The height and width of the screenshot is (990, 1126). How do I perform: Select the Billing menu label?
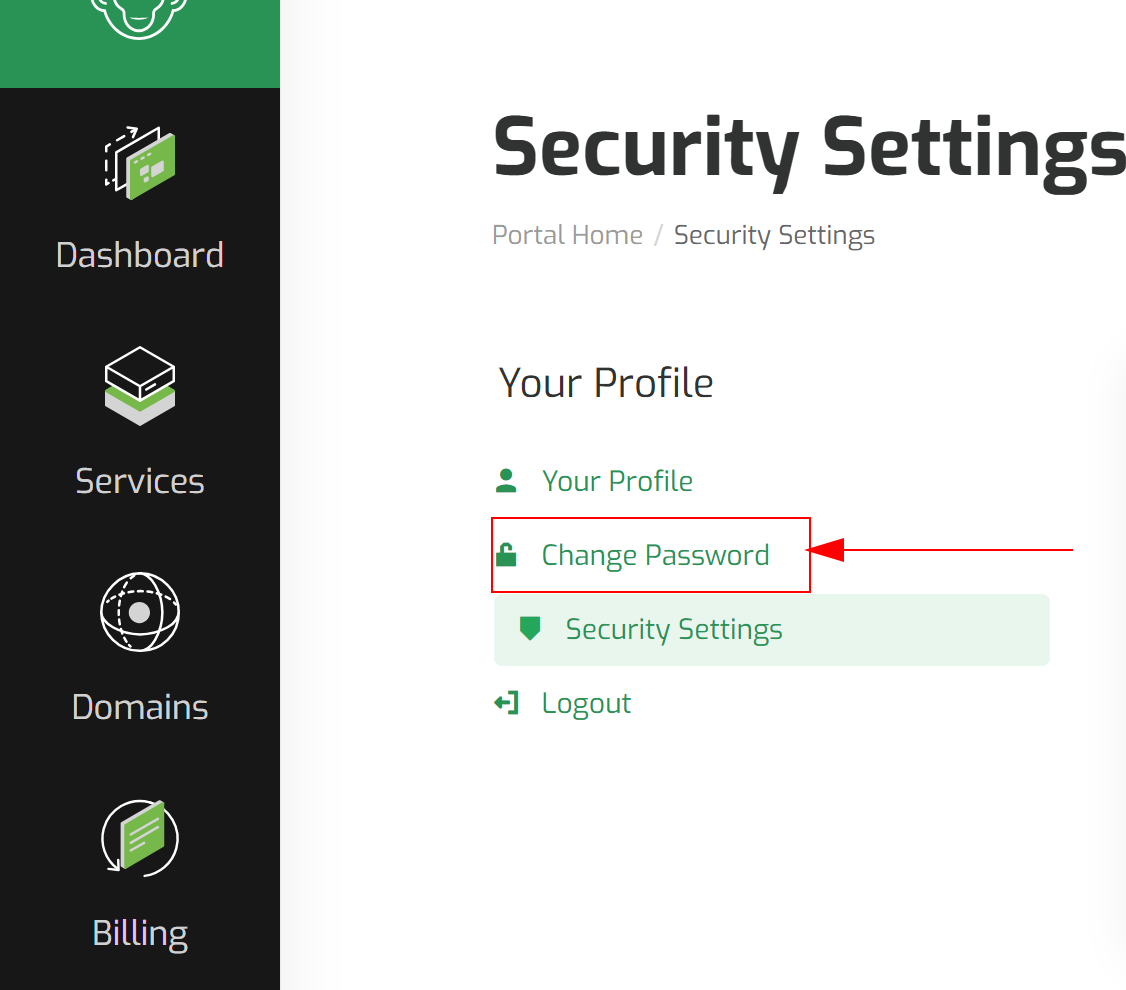pos(140,933)
